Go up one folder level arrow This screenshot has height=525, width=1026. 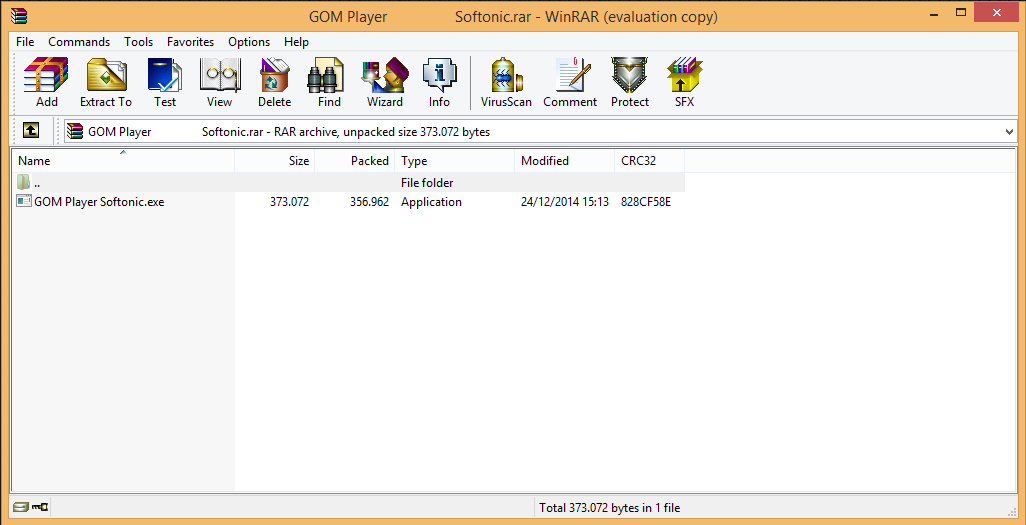coord(31,131)
